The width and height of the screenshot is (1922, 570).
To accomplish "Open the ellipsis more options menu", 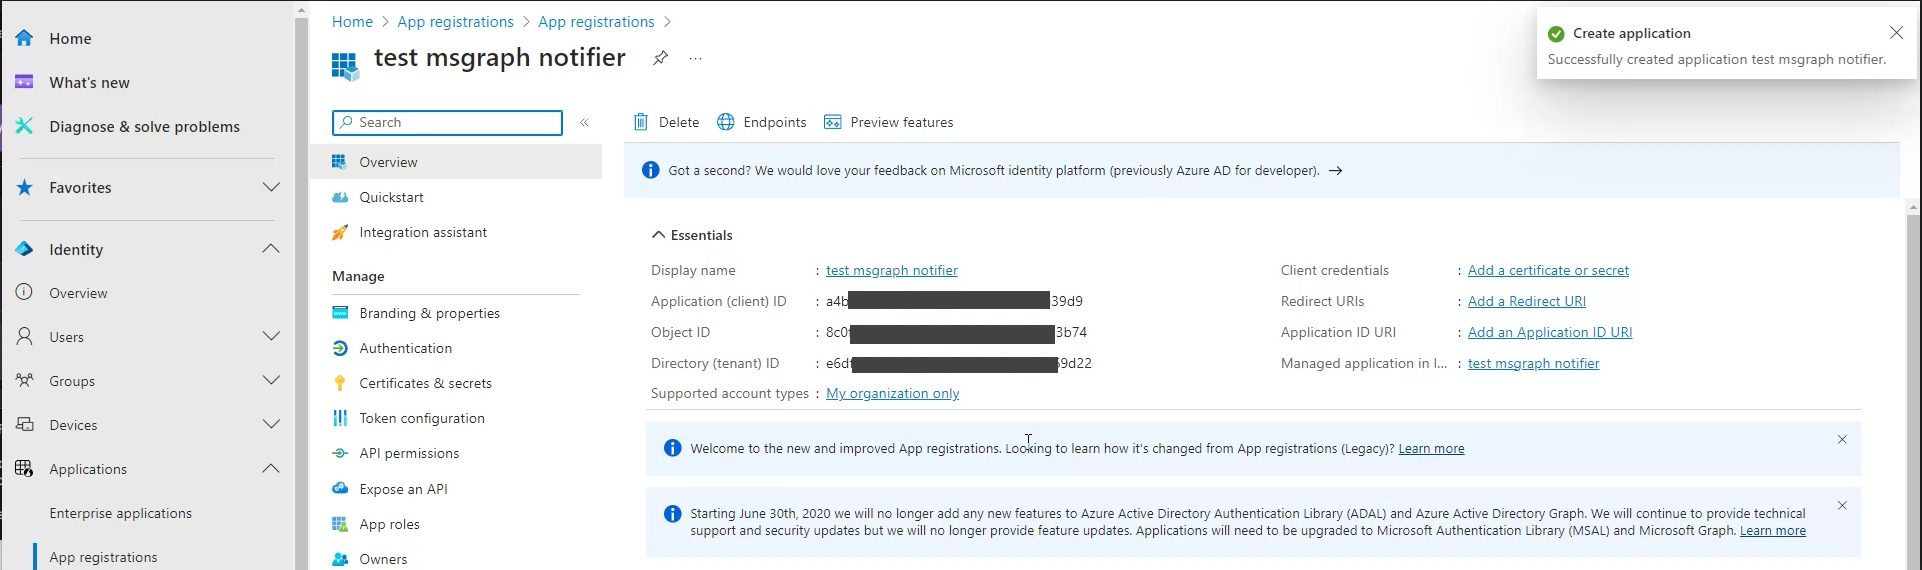I will (696, 59).
